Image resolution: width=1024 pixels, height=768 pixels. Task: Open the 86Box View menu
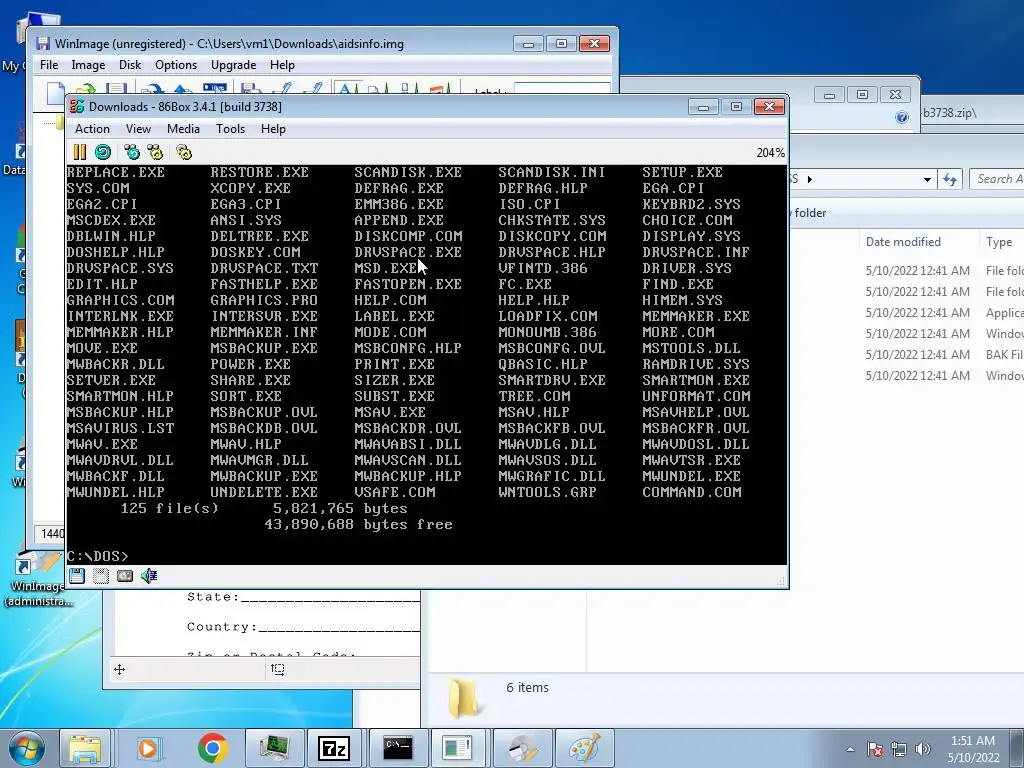(138, 129)
